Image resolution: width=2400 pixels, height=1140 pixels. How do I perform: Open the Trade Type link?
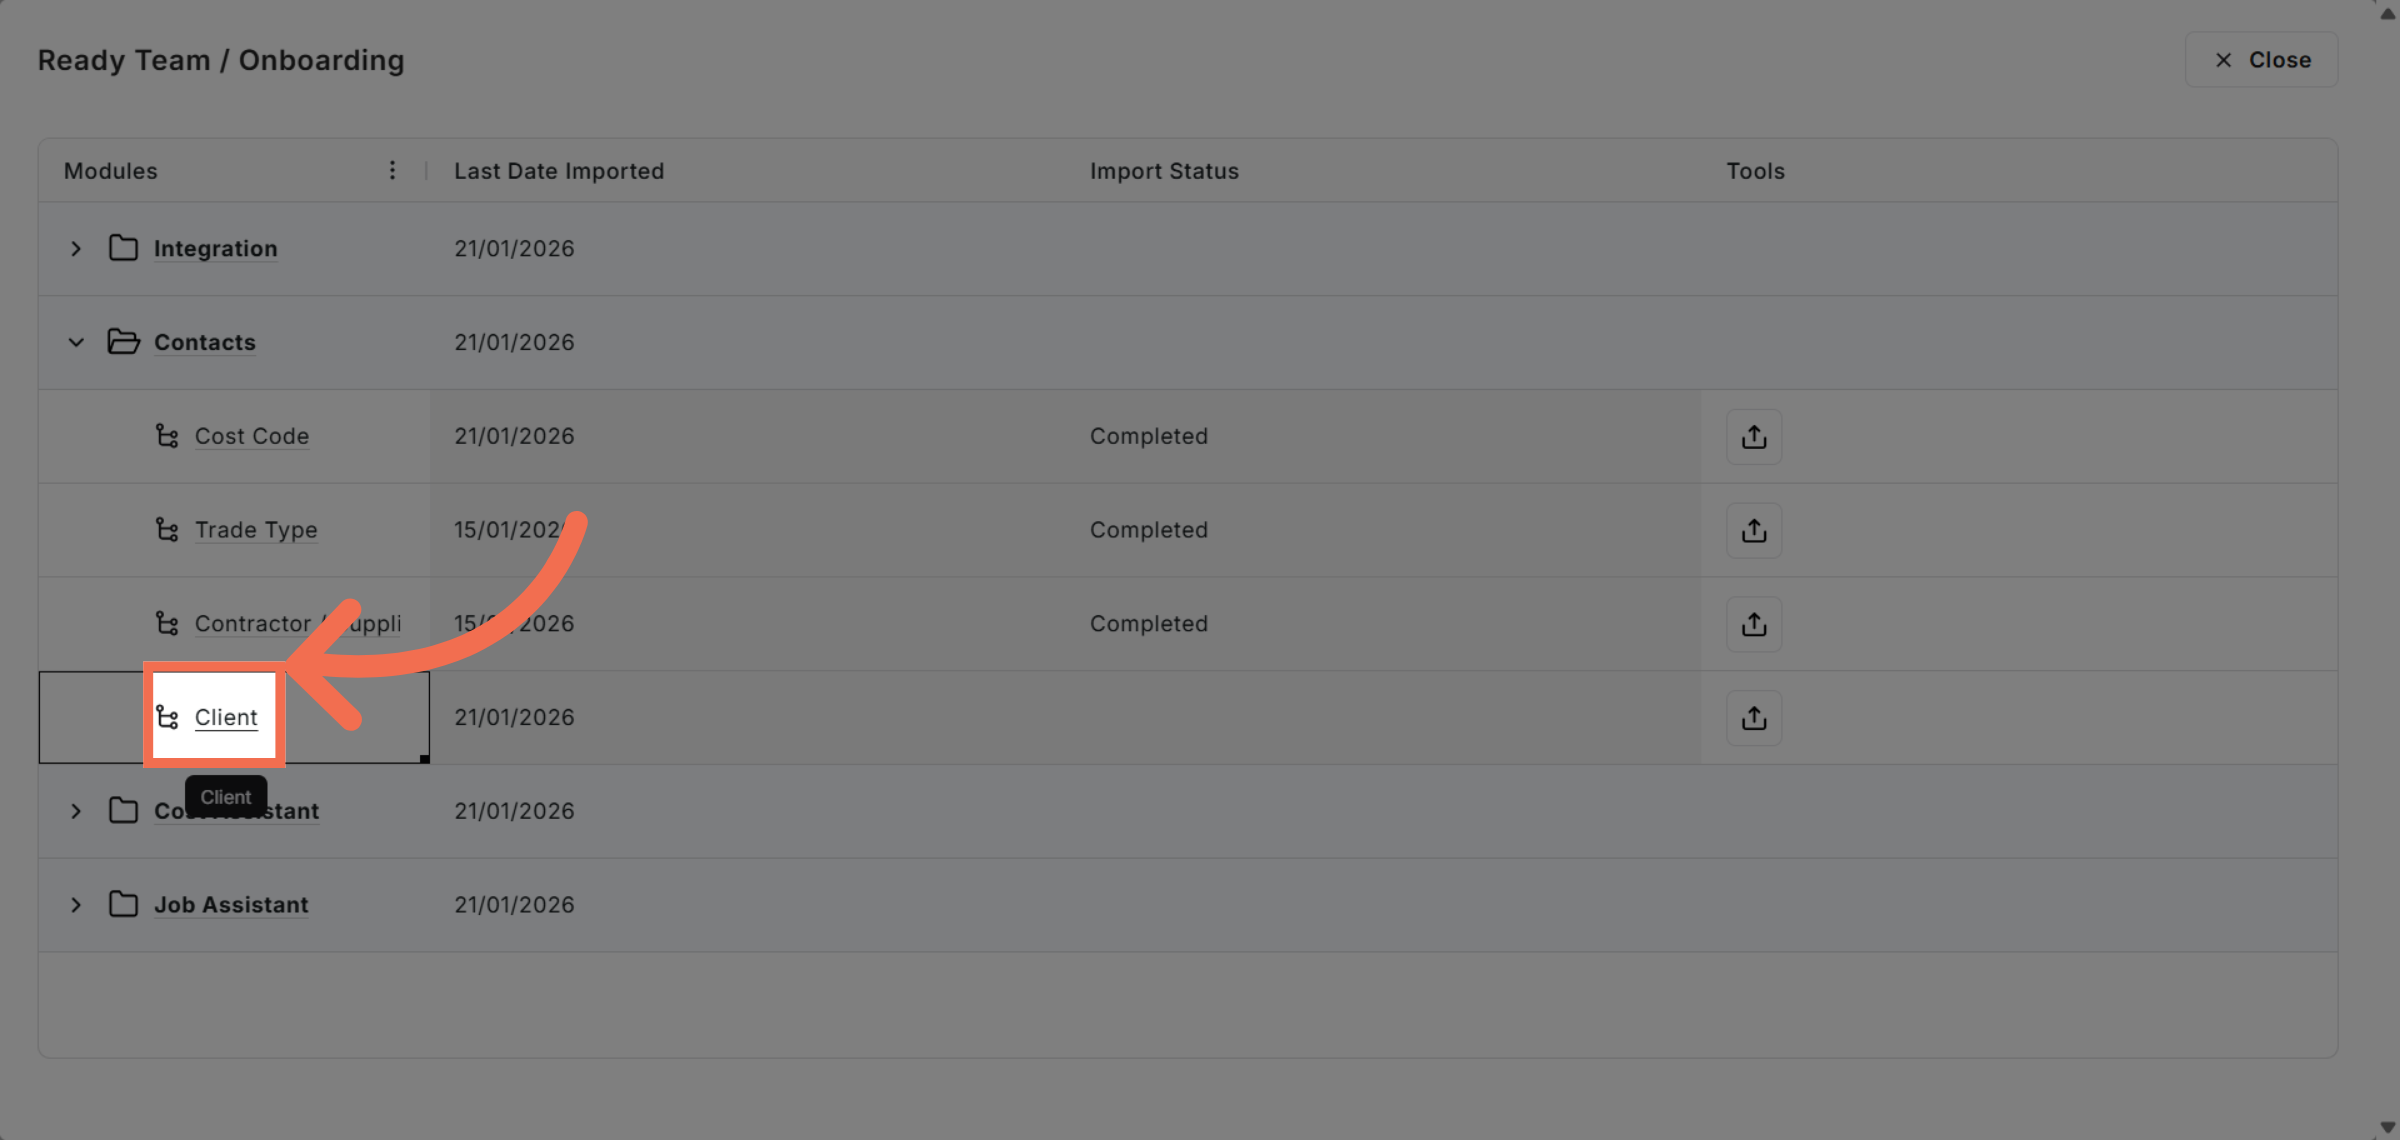[256, 530]
